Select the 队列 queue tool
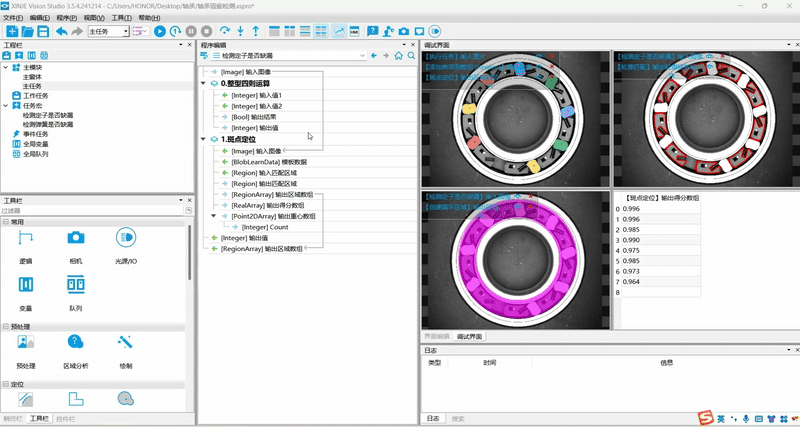This screenshot has height=427, width=800. (76, 285)
